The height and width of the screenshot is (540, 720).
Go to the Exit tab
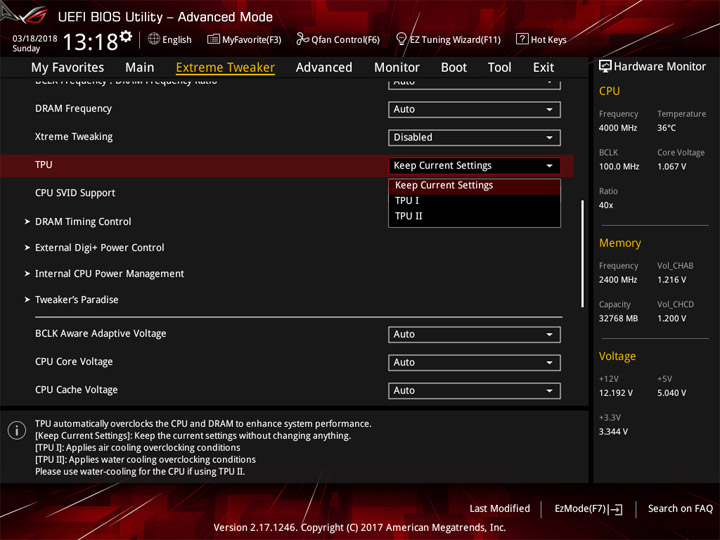543,68
